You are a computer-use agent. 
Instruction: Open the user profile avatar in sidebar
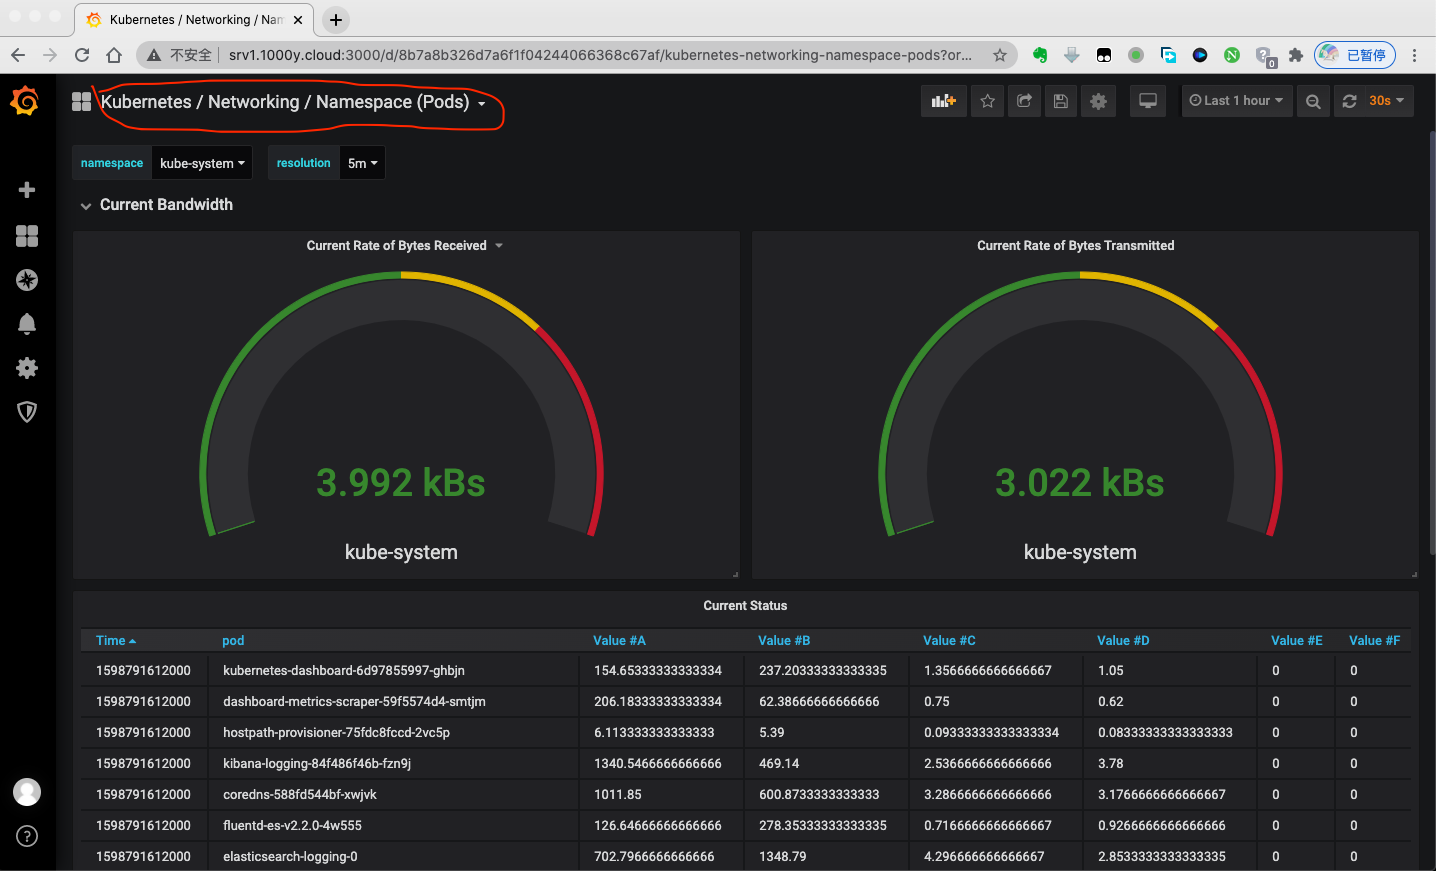tap(27, 792)
